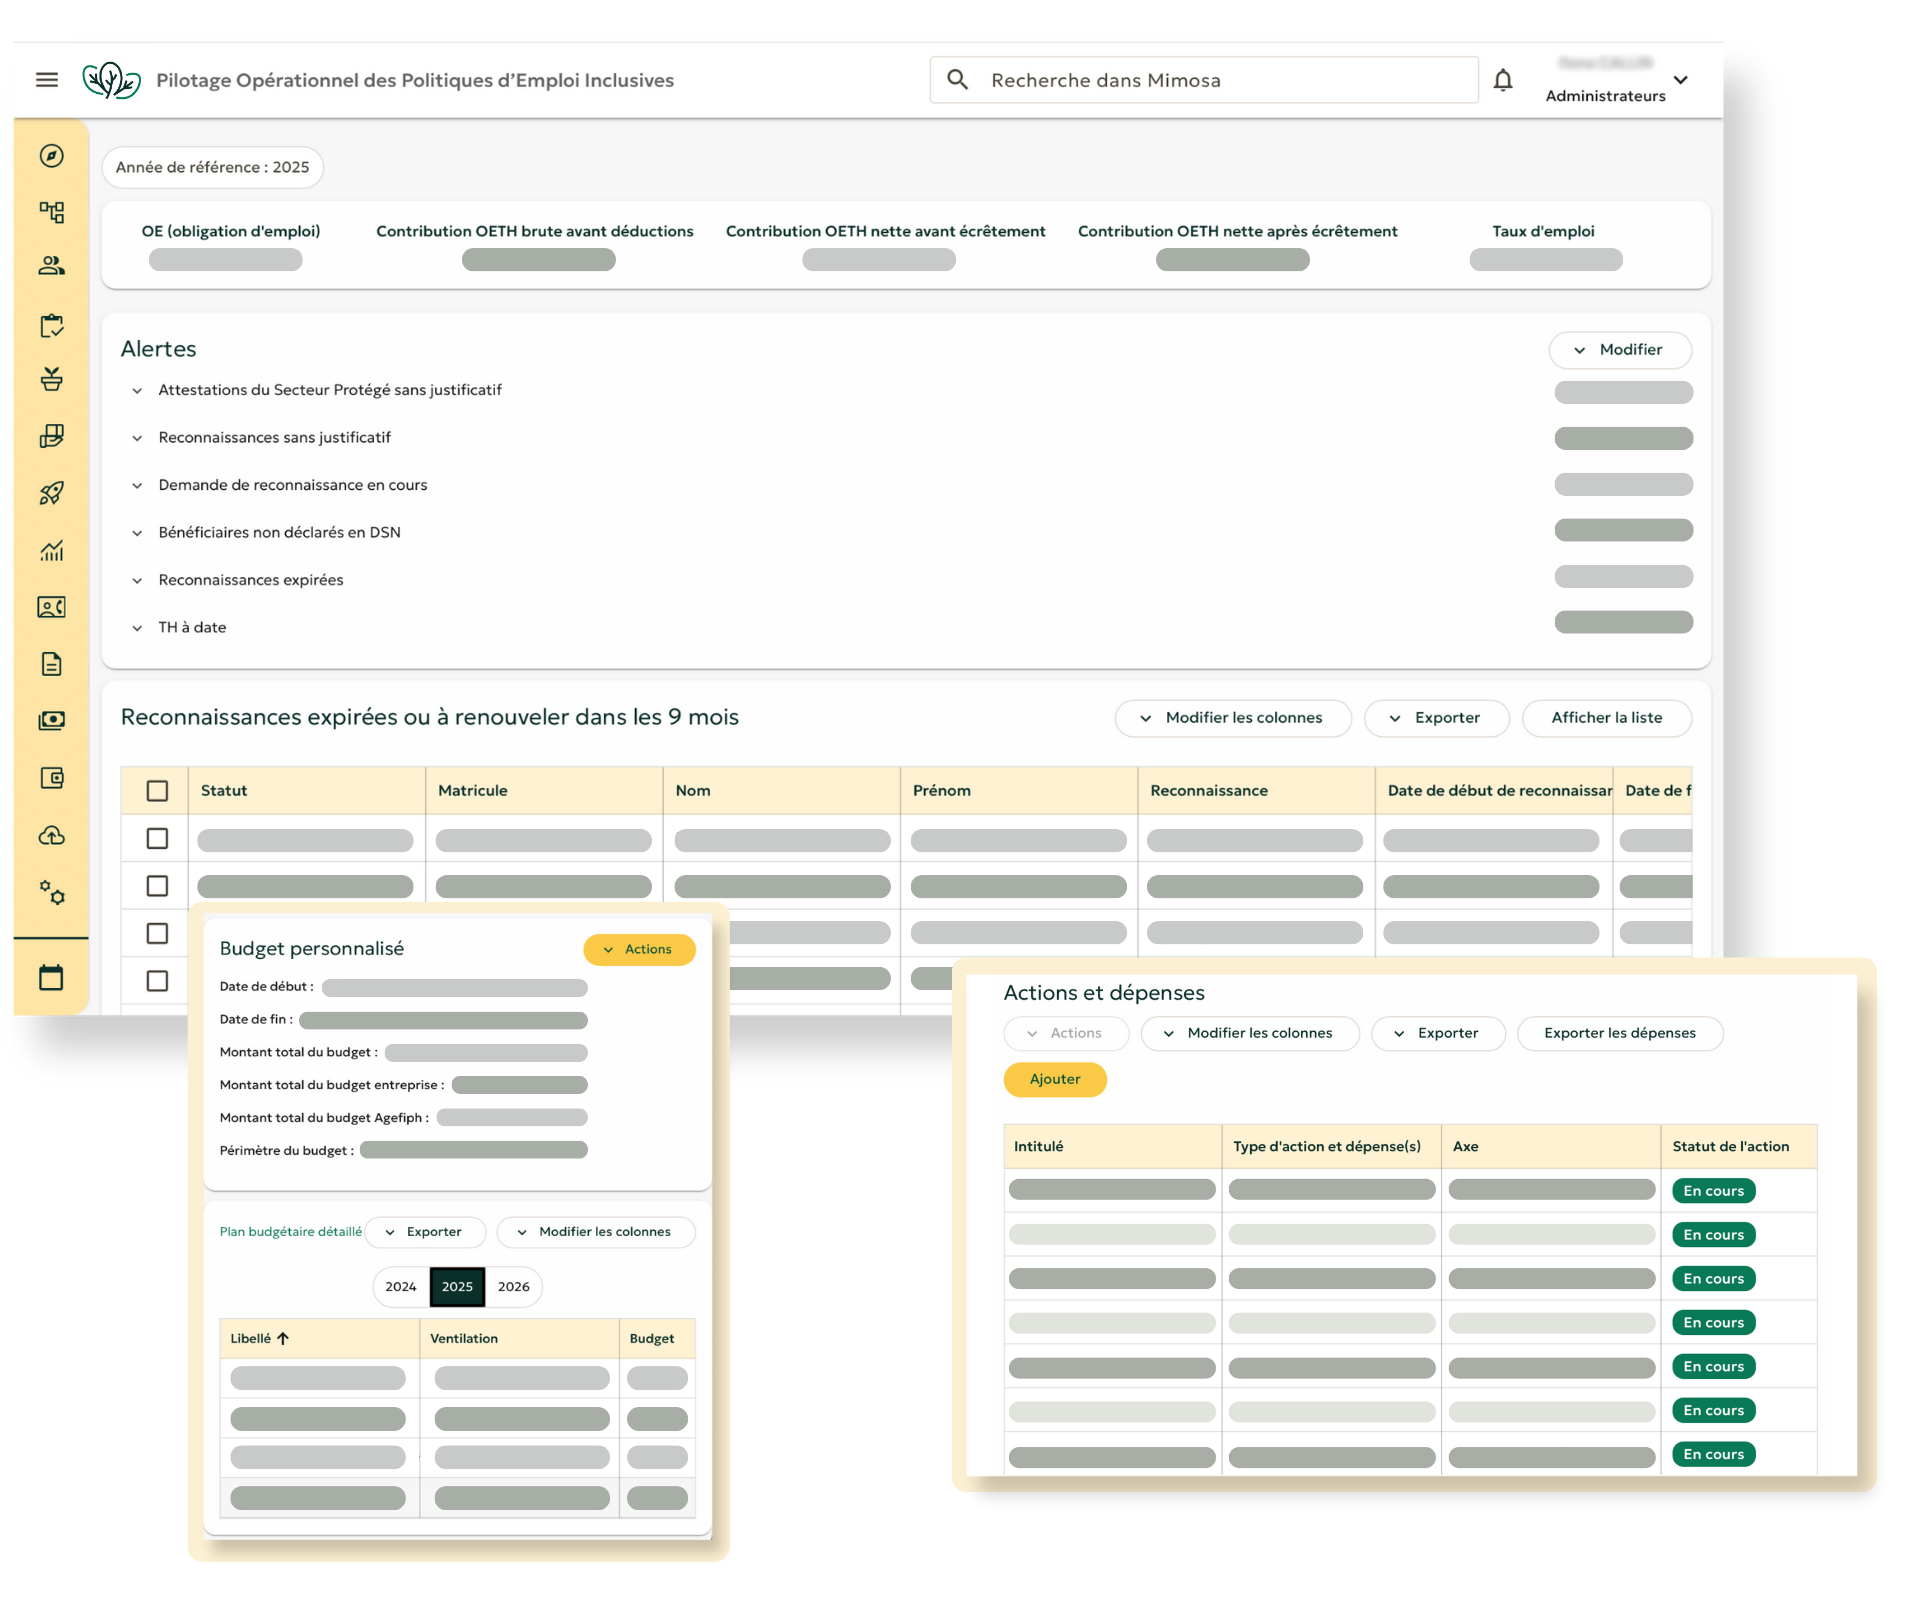Open the compass dashboard icon in the sidebar
The image size is (1920, 1600).
point(51,156)
